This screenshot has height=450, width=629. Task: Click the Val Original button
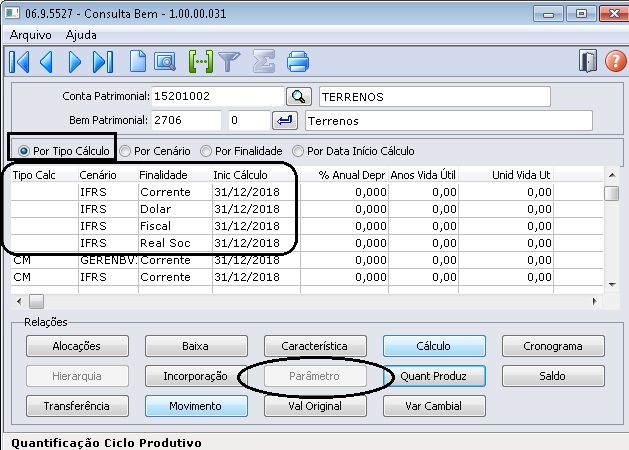coord(315,406)
